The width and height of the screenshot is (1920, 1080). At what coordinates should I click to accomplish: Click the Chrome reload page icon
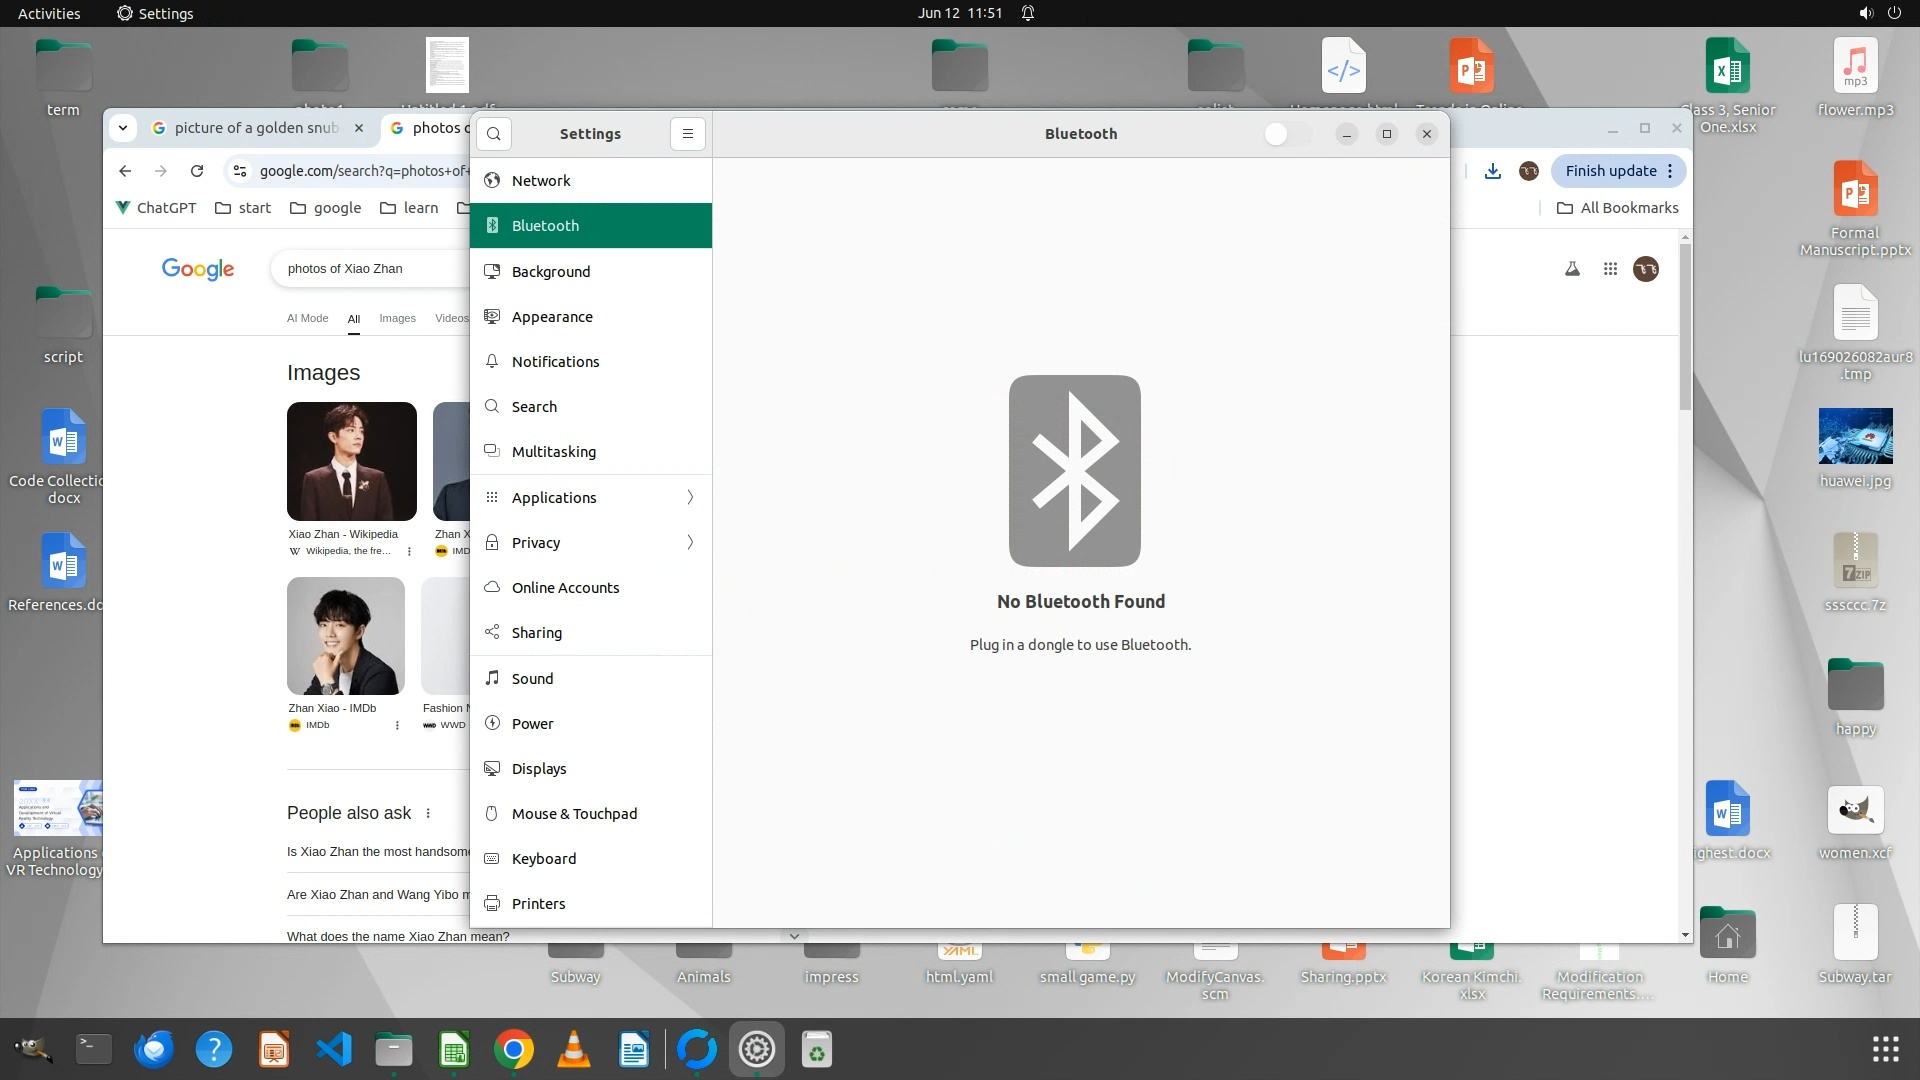tap(197, 171)
